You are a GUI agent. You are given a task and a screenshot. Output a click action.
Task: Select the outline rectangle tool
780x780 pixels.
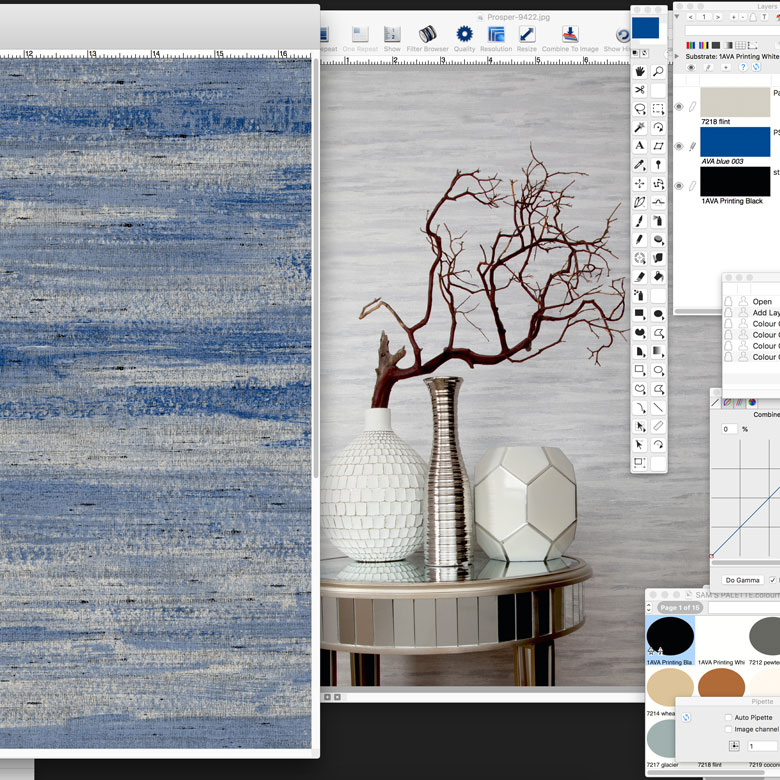[640, 370]
